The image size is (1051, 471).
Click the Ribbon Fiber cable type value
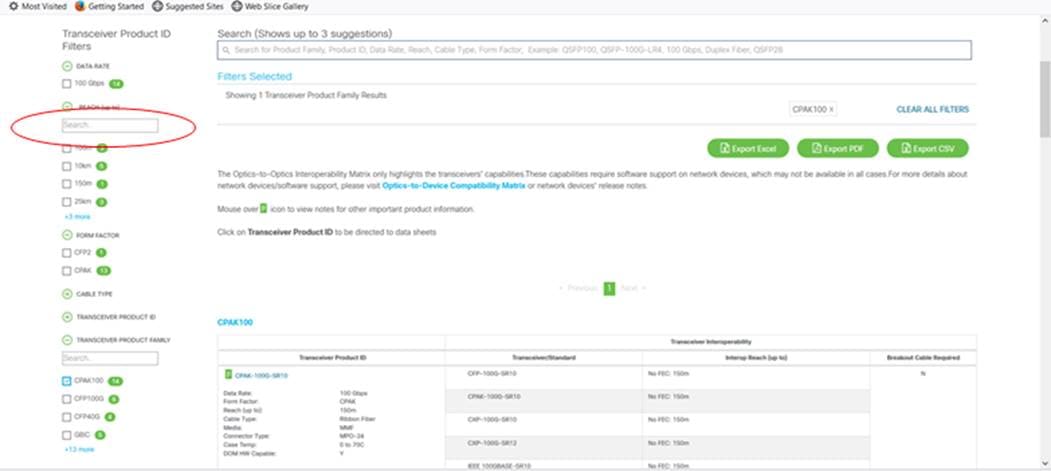(357, 419)
